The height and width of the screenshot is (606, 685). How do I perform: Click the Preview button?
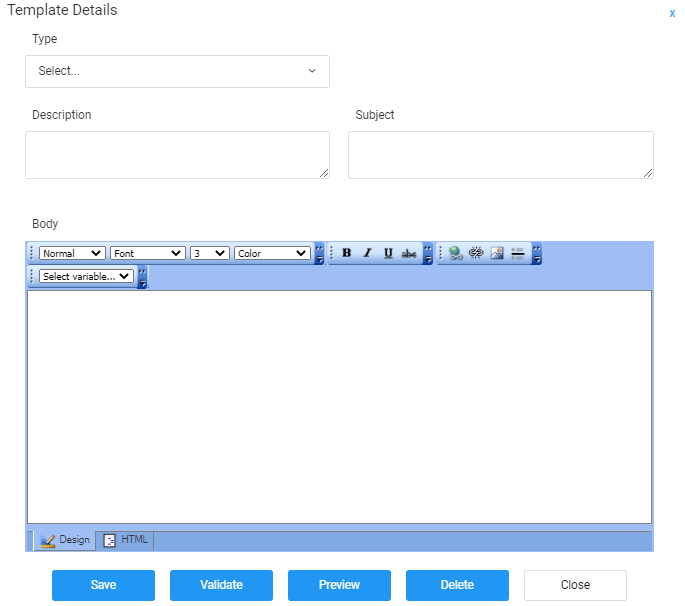tap(339, 585)
